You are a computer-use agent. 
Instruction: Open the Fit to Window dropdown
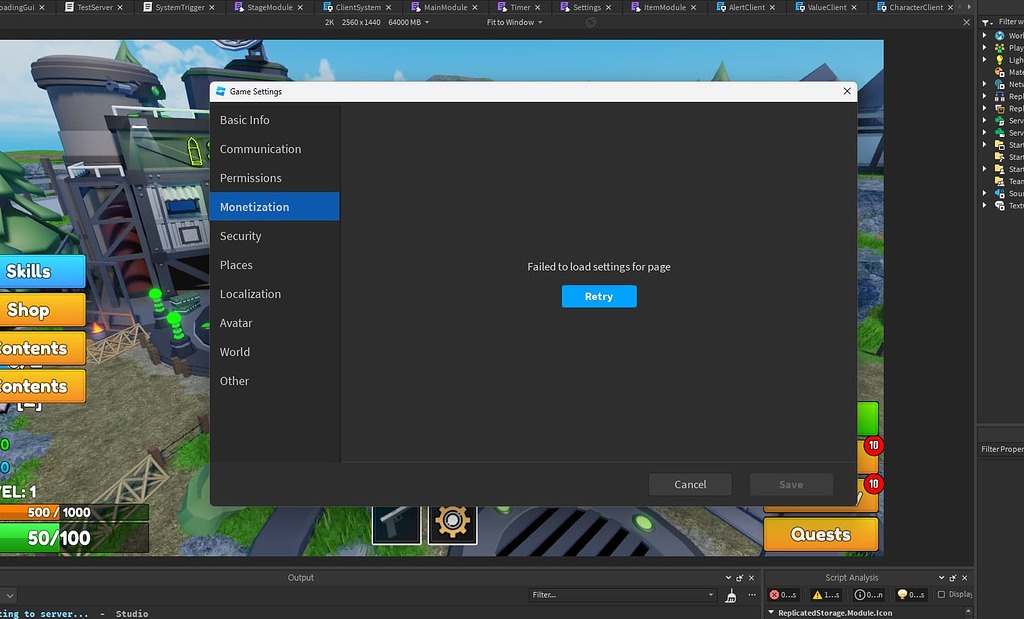pos(513,22)
